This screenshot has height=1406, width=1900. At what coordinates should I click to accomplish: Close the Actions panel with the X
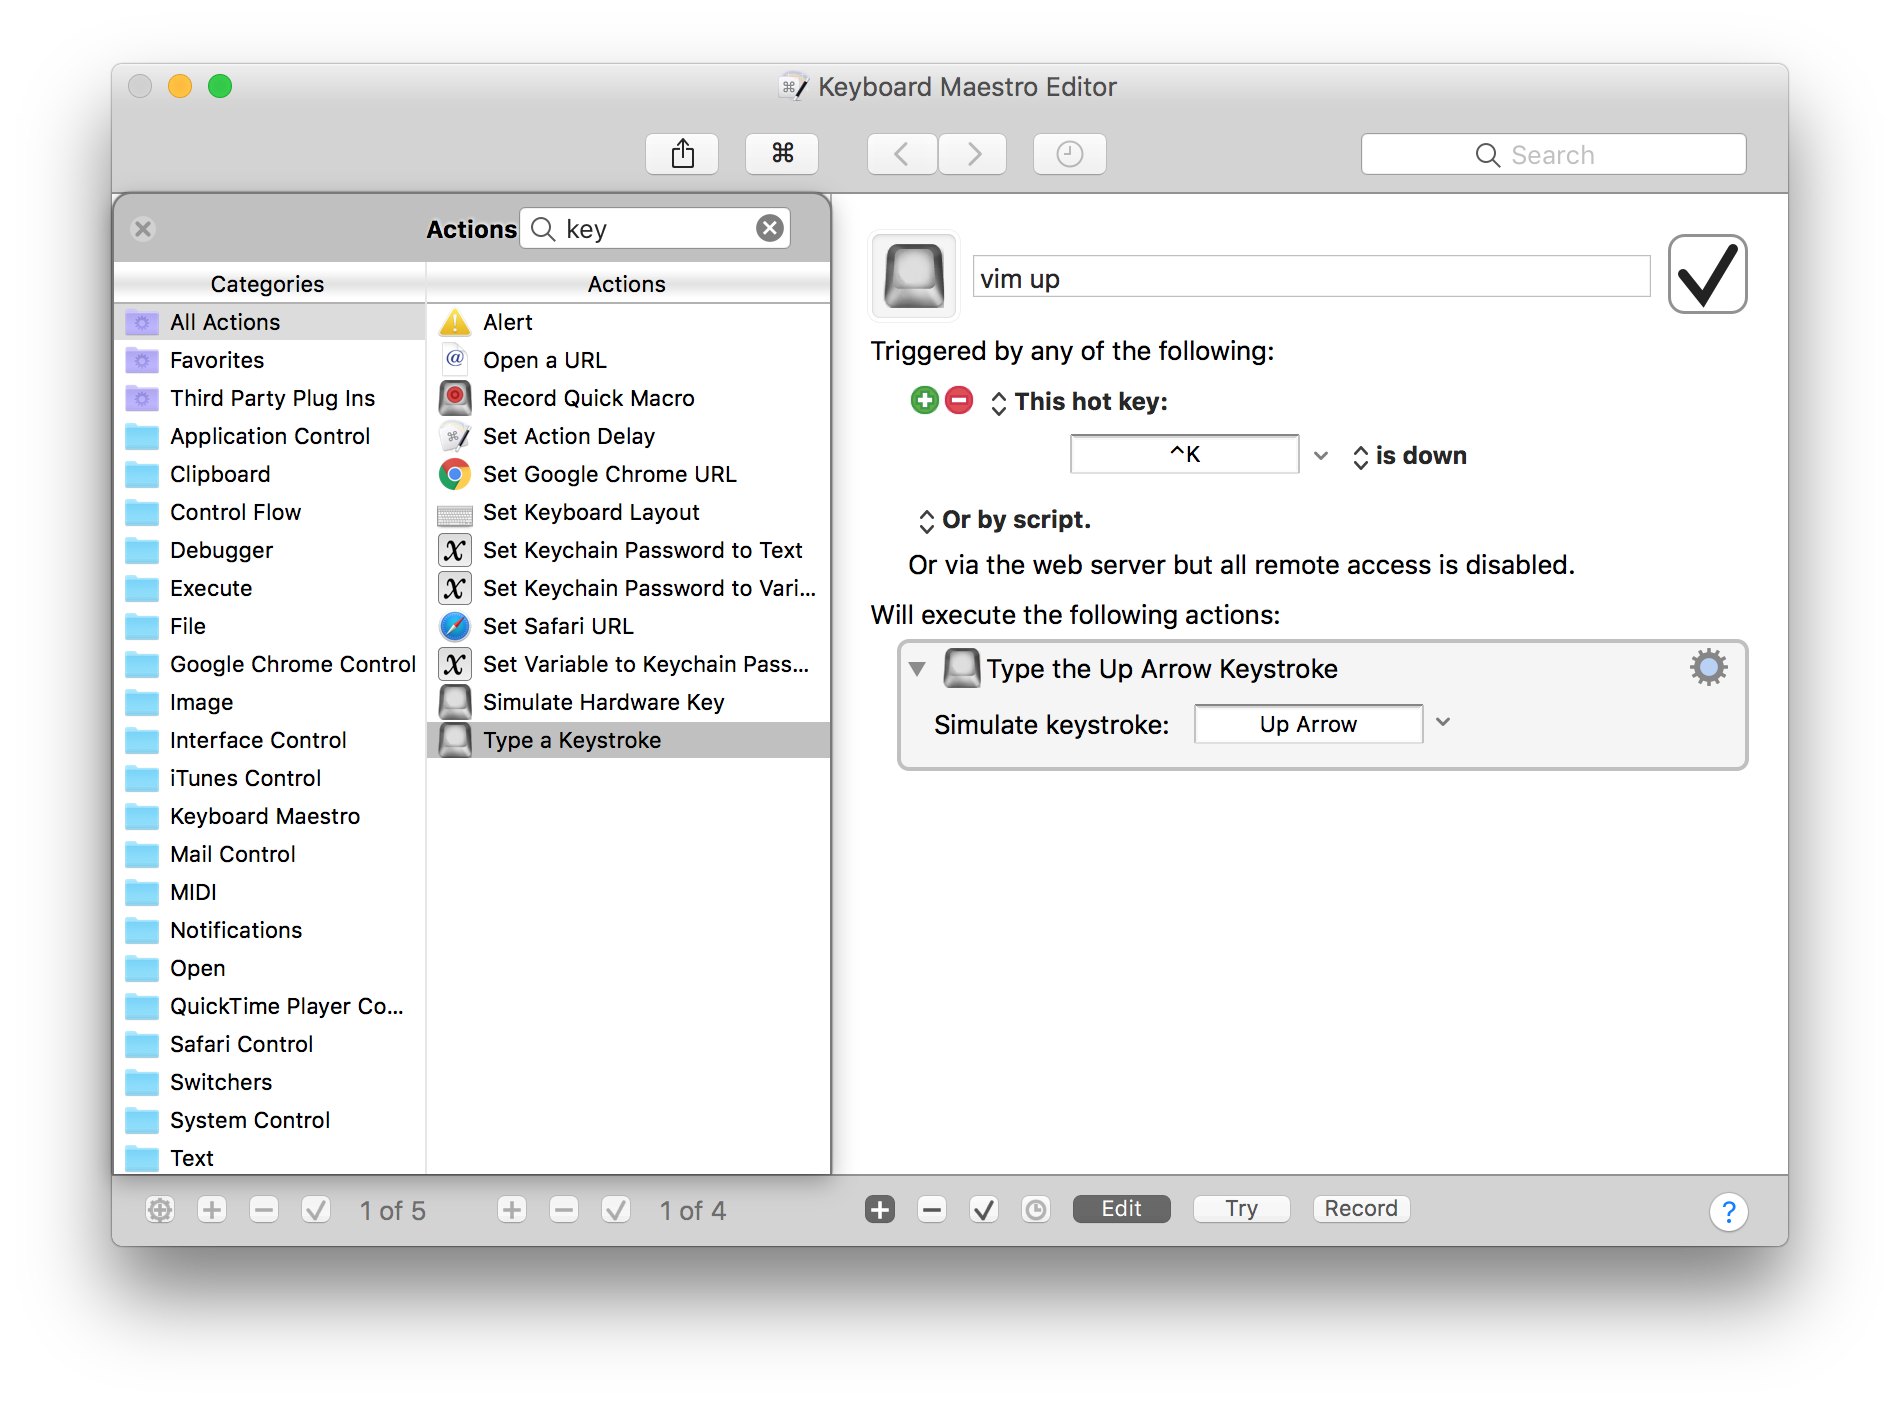click(143, 229)
